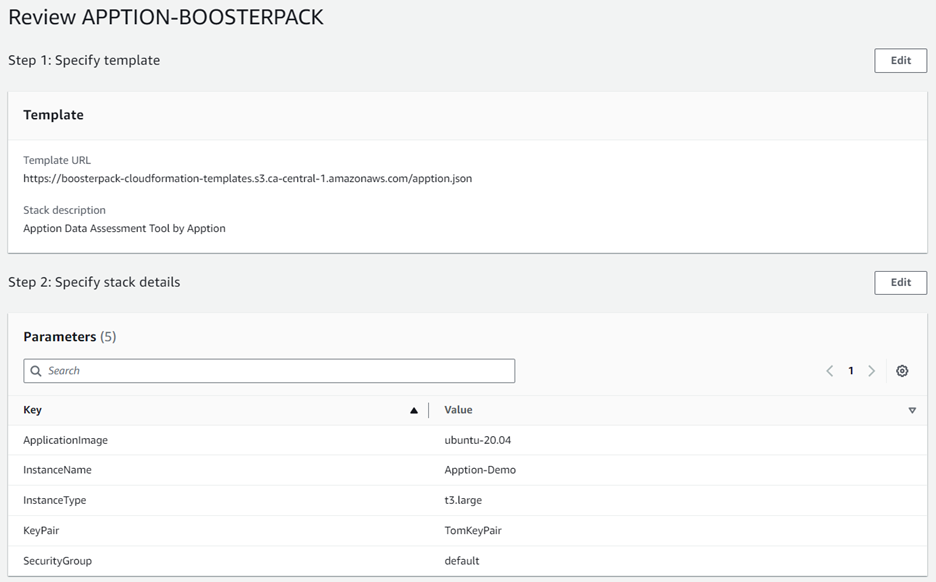Click the Edit button for Step 2
Viewport: 936px width, 582px height.
click(900, 282)
